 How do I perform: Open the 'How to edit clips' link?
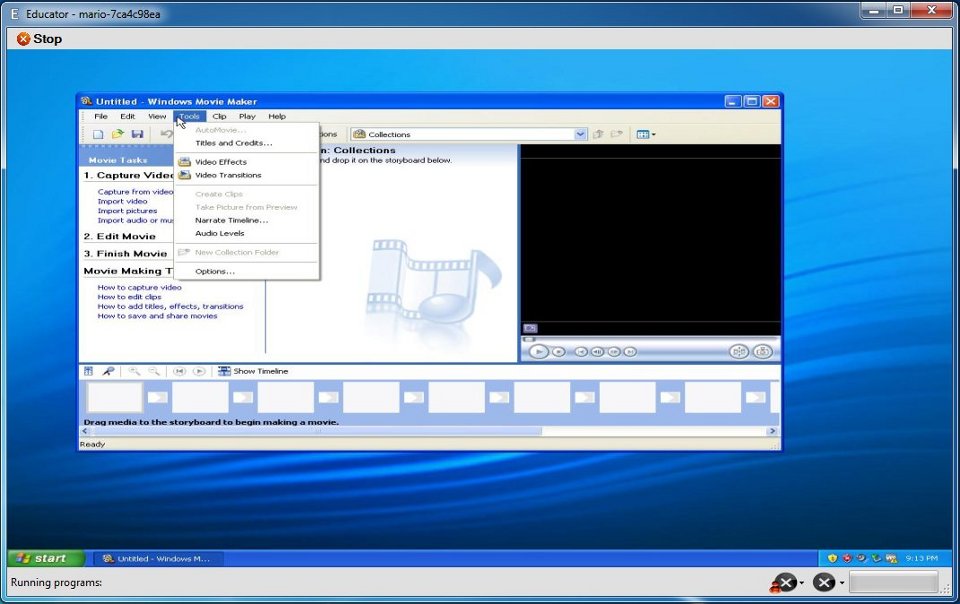129,297
